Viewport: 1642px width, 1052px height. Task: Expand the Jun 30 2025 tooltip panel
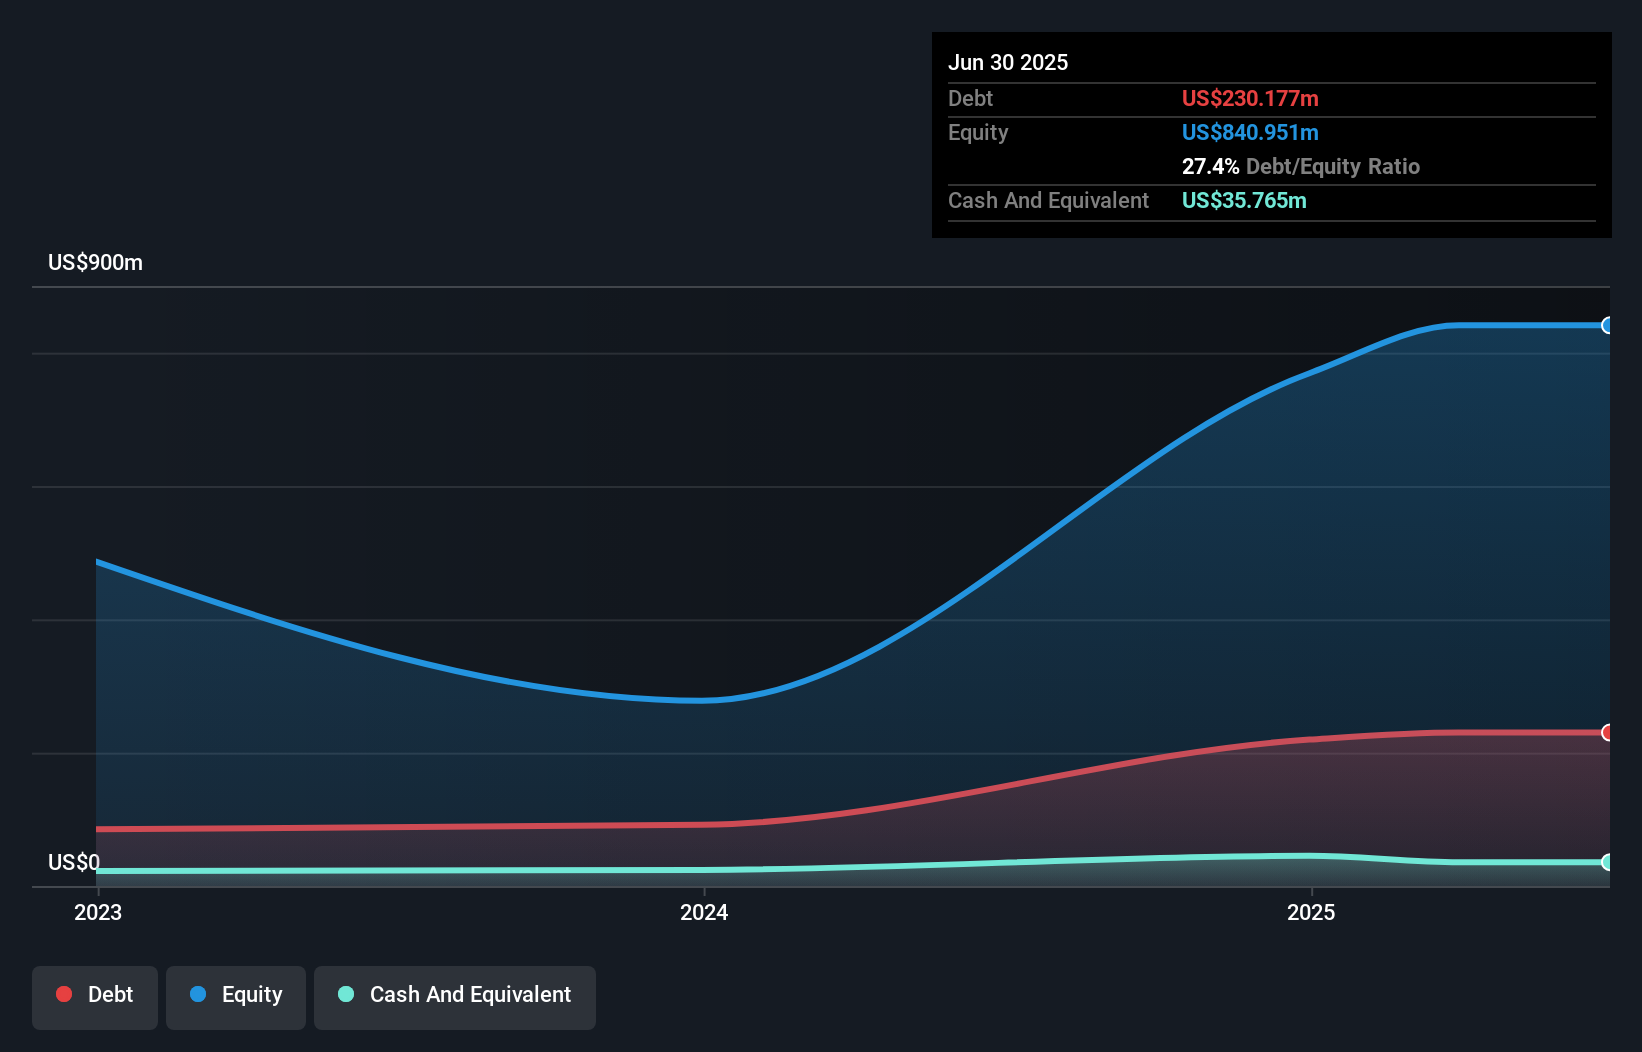point(1008,62)
